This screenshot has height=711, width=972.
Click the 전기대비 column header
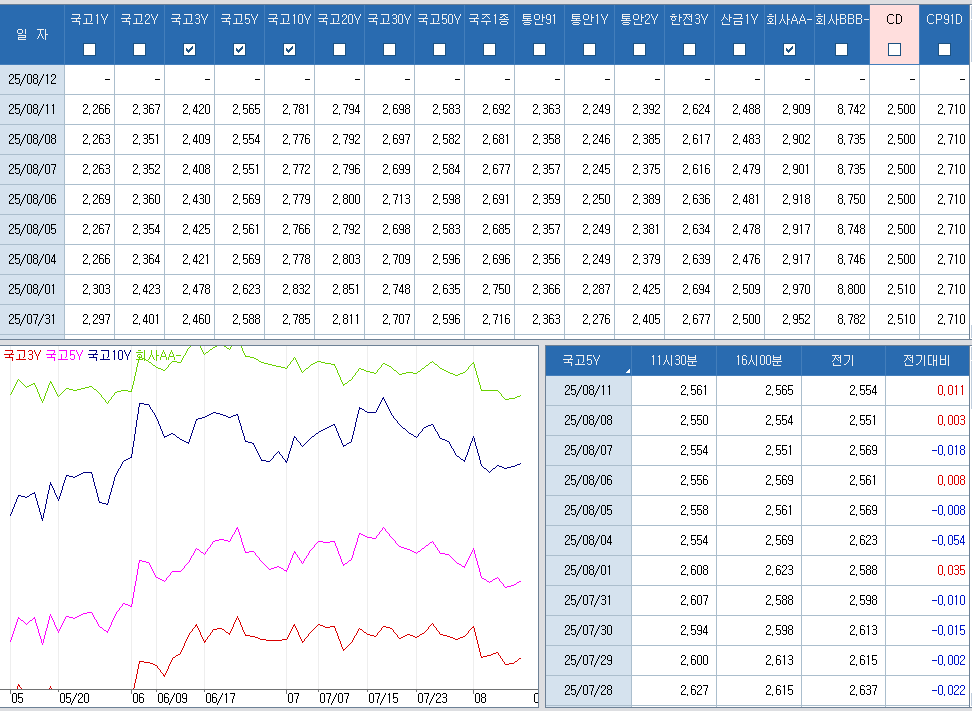point(926,361)
